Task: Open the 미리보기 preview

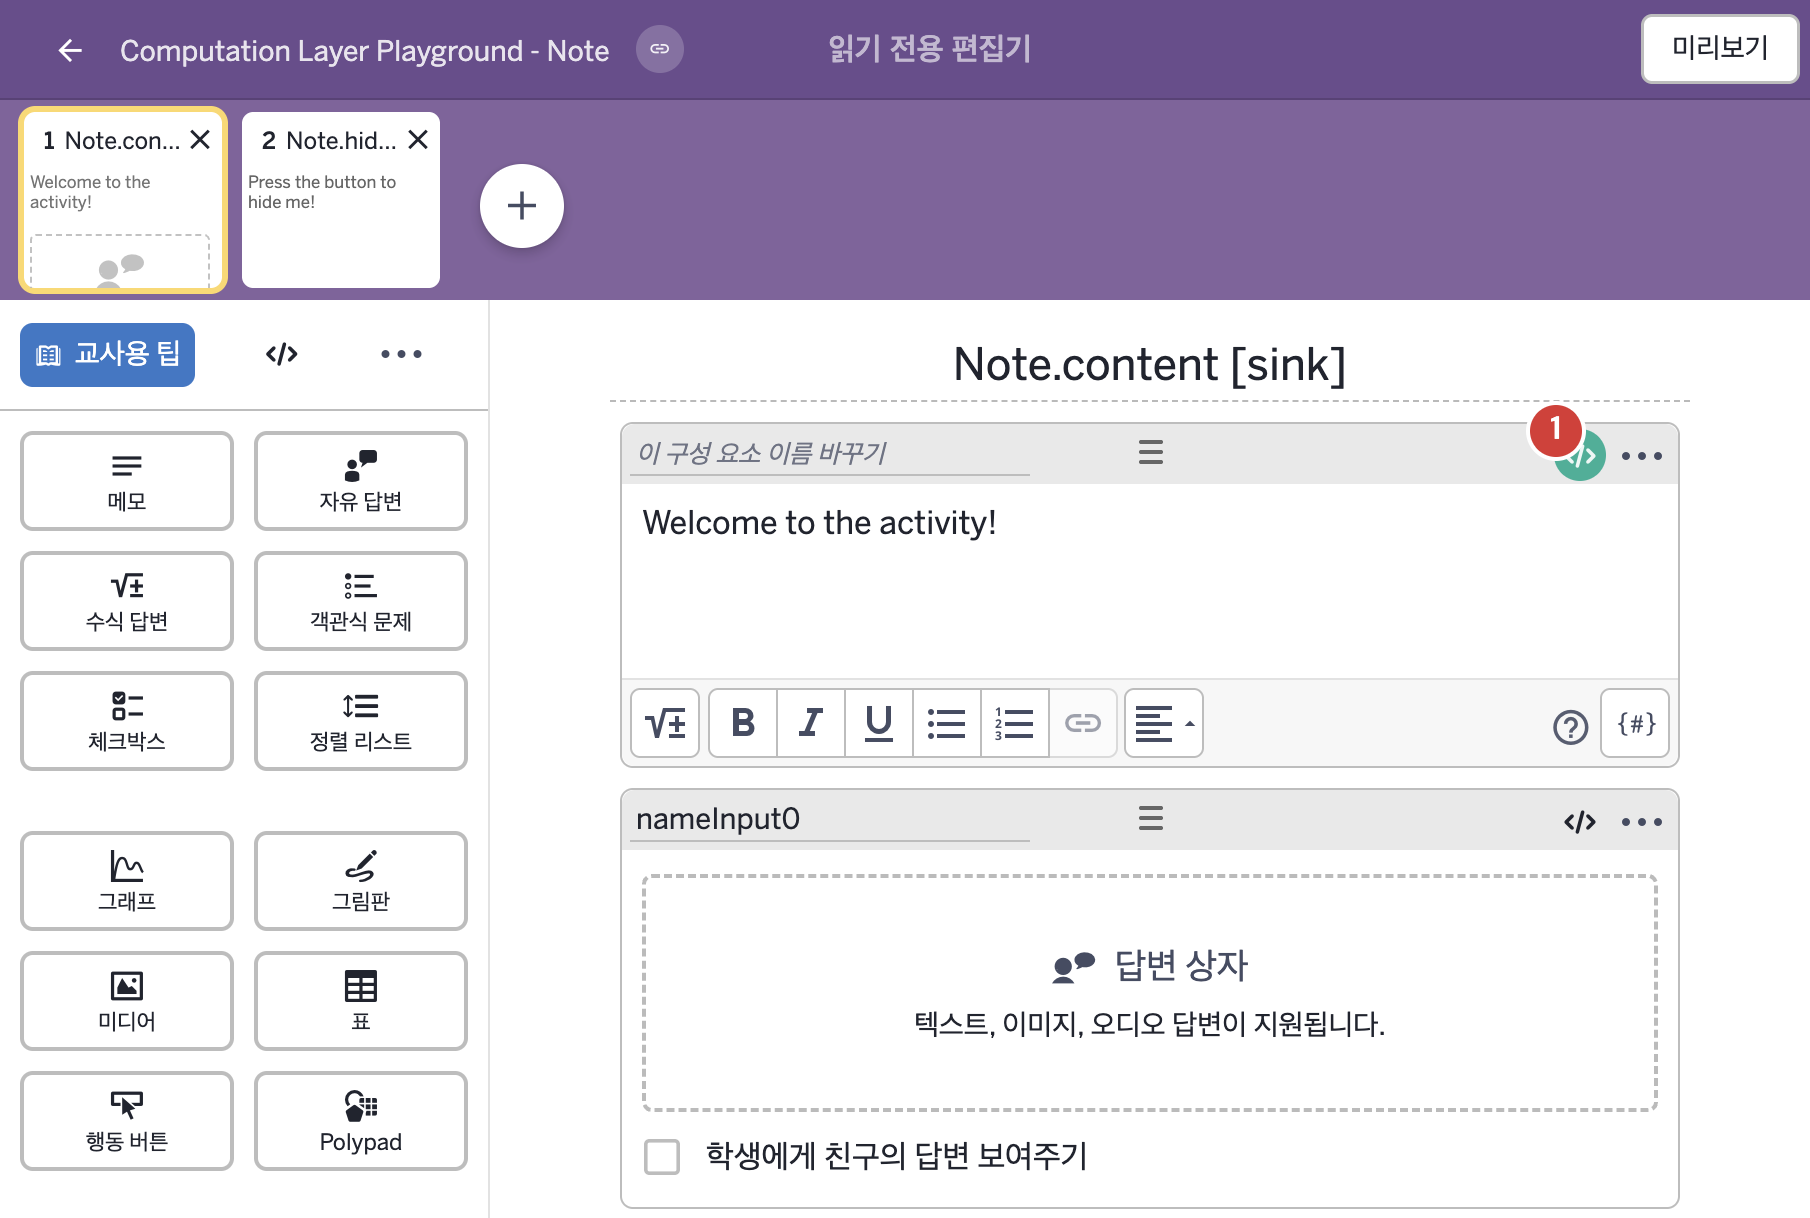Action: click(x=1720, y=48)
